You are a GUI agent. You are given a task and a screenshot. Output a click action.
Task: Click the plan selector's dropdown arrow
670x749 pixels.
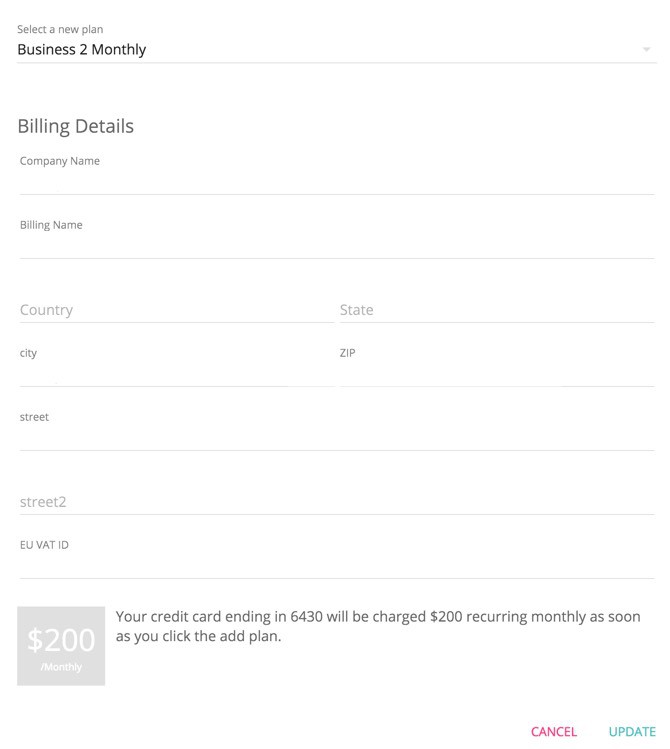(x=647, y=49)
